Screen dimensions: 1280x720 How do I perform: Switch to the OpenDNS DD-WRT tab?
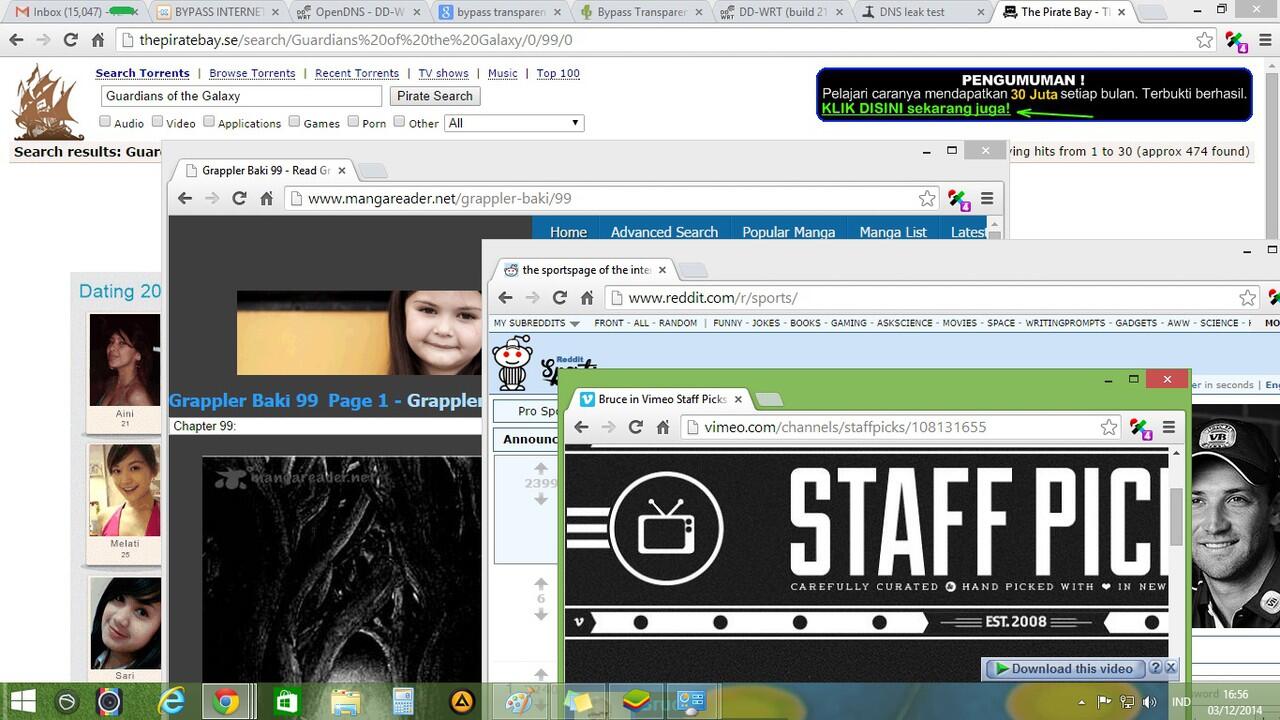click(x=360, y=12)
